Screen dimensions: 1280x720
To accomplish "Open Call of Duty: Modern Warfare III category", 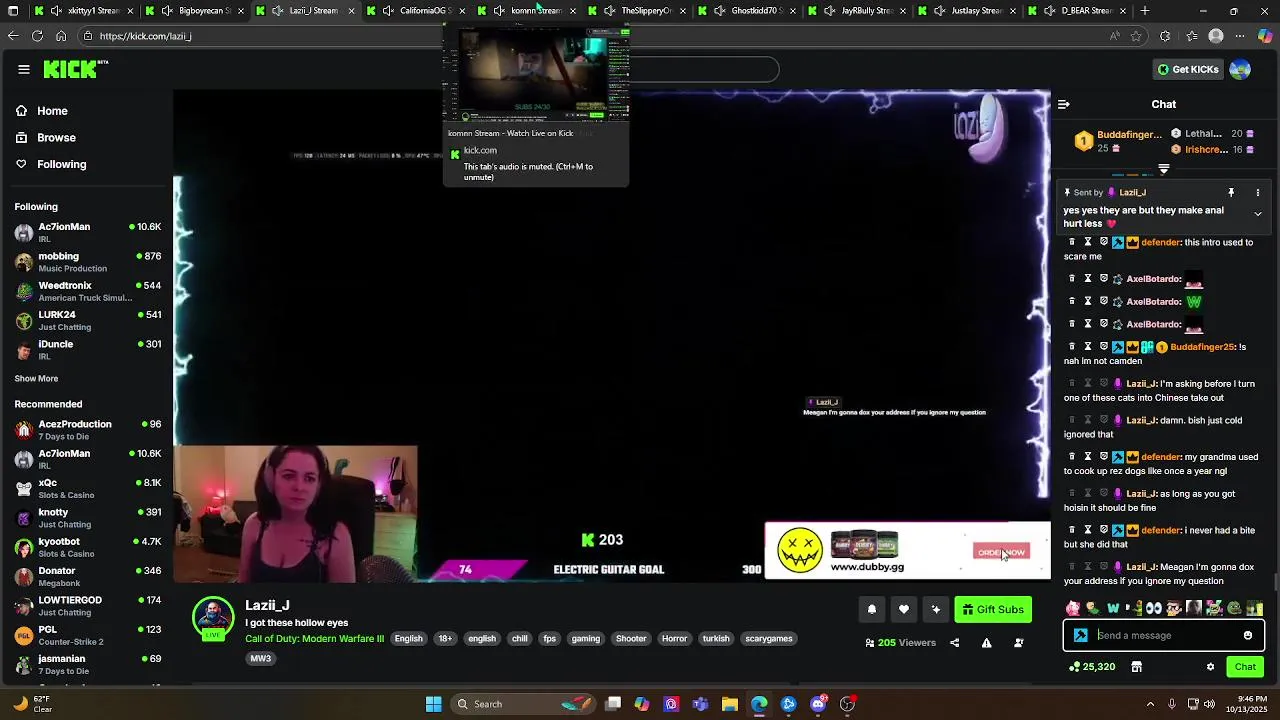I will pos(314,639).
